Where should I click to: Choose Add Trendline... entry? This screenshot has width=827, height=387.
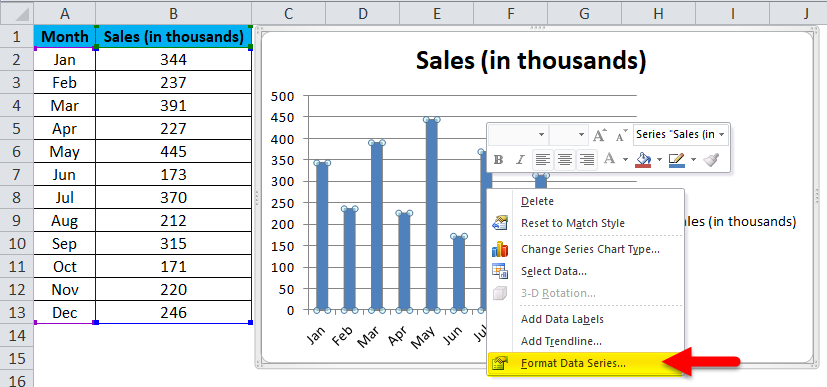pos(585,341)
